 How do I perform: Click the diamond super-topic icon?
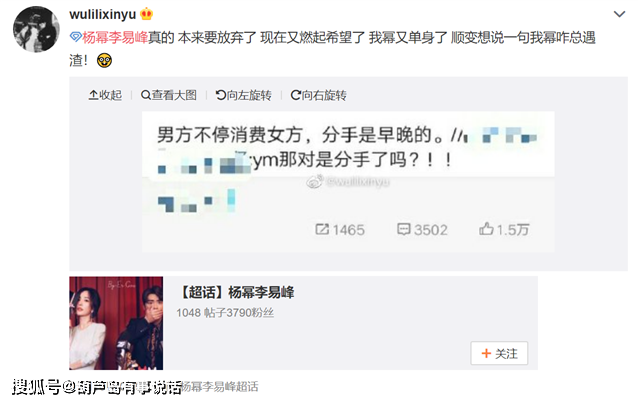click(76, 37)
